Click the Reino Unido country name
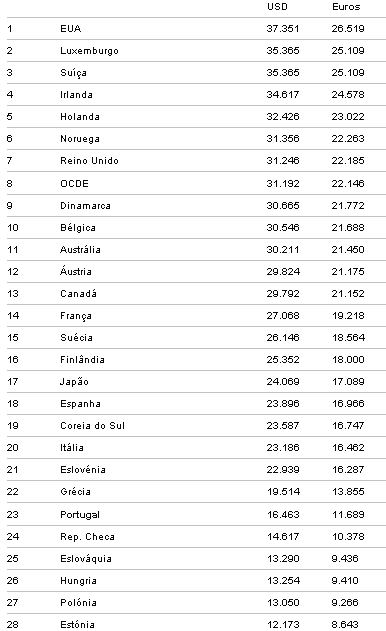386x631 pixels. tap(89, 161)
